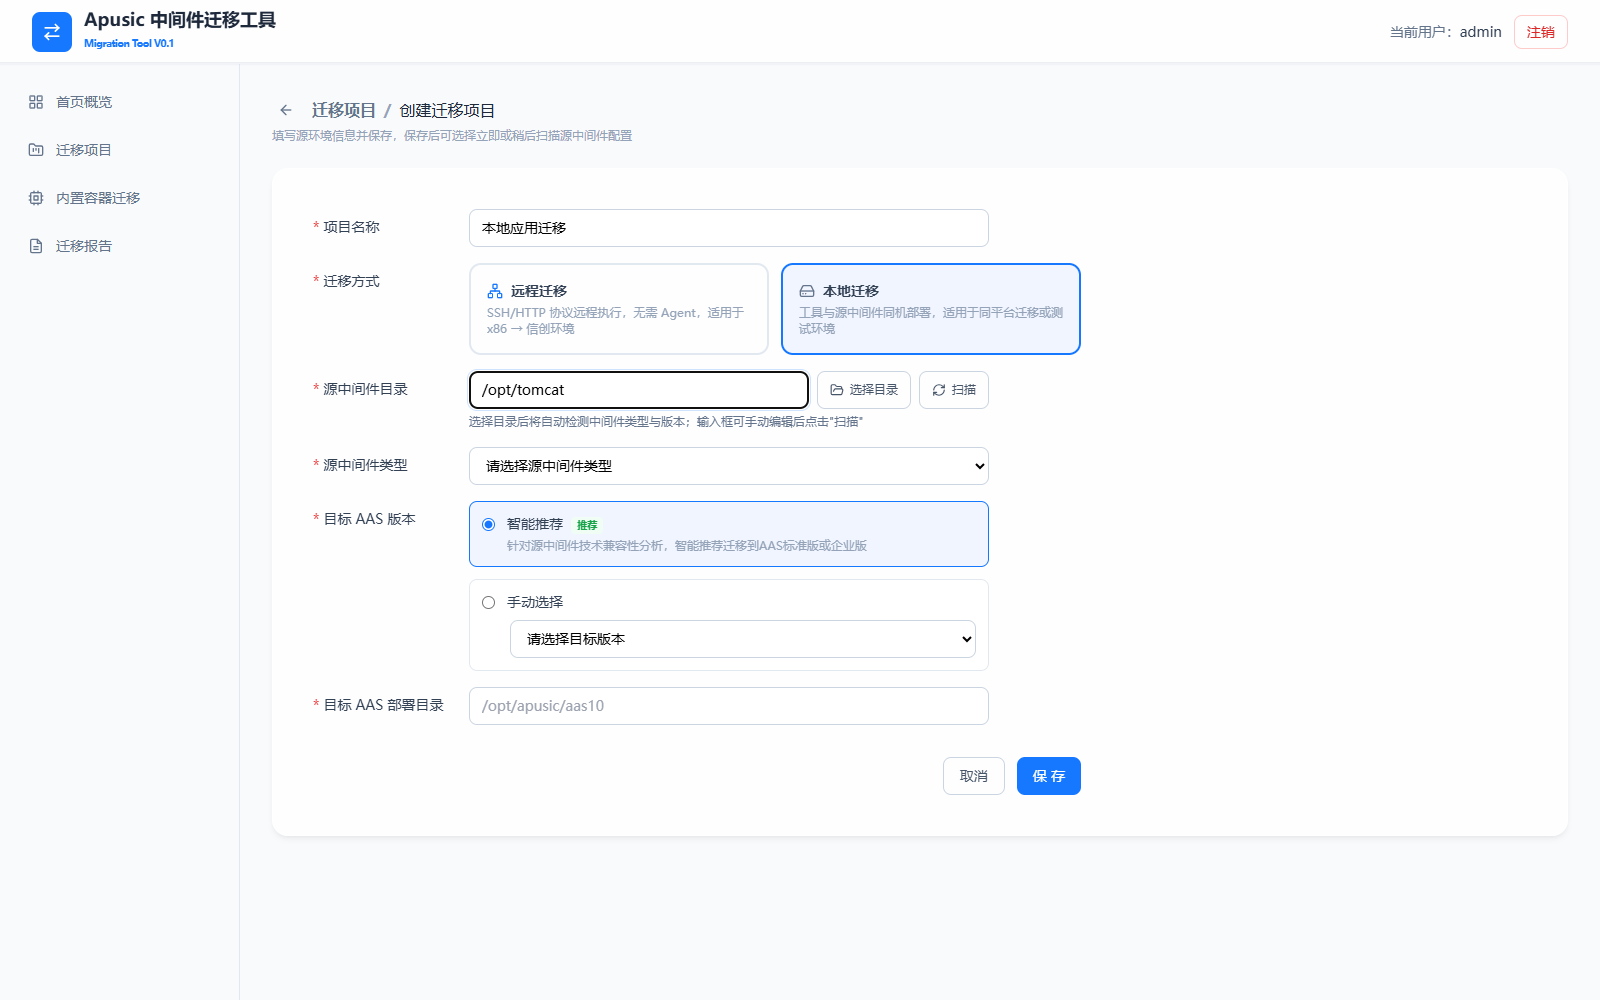Viewport: 1600px width, 1000px height.
Task: Click the network icon on 远程迁移 card
Action: tap(495, 291)
